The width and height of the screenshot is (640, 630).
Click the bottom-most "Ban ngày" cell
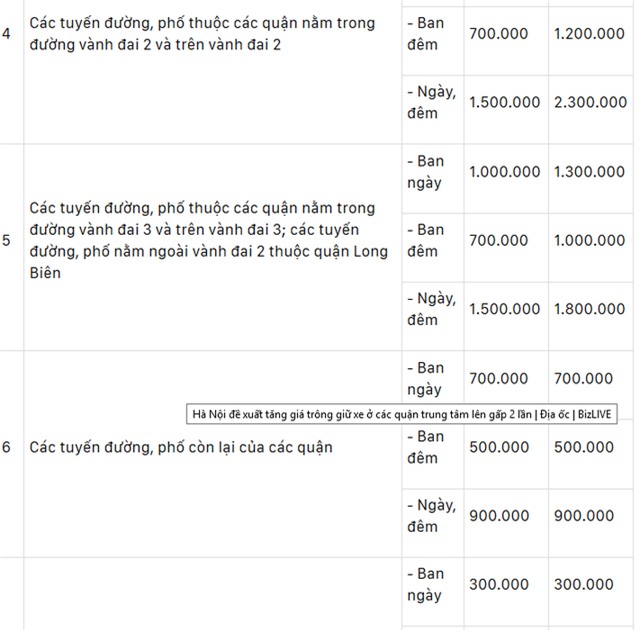click(430, 585)
